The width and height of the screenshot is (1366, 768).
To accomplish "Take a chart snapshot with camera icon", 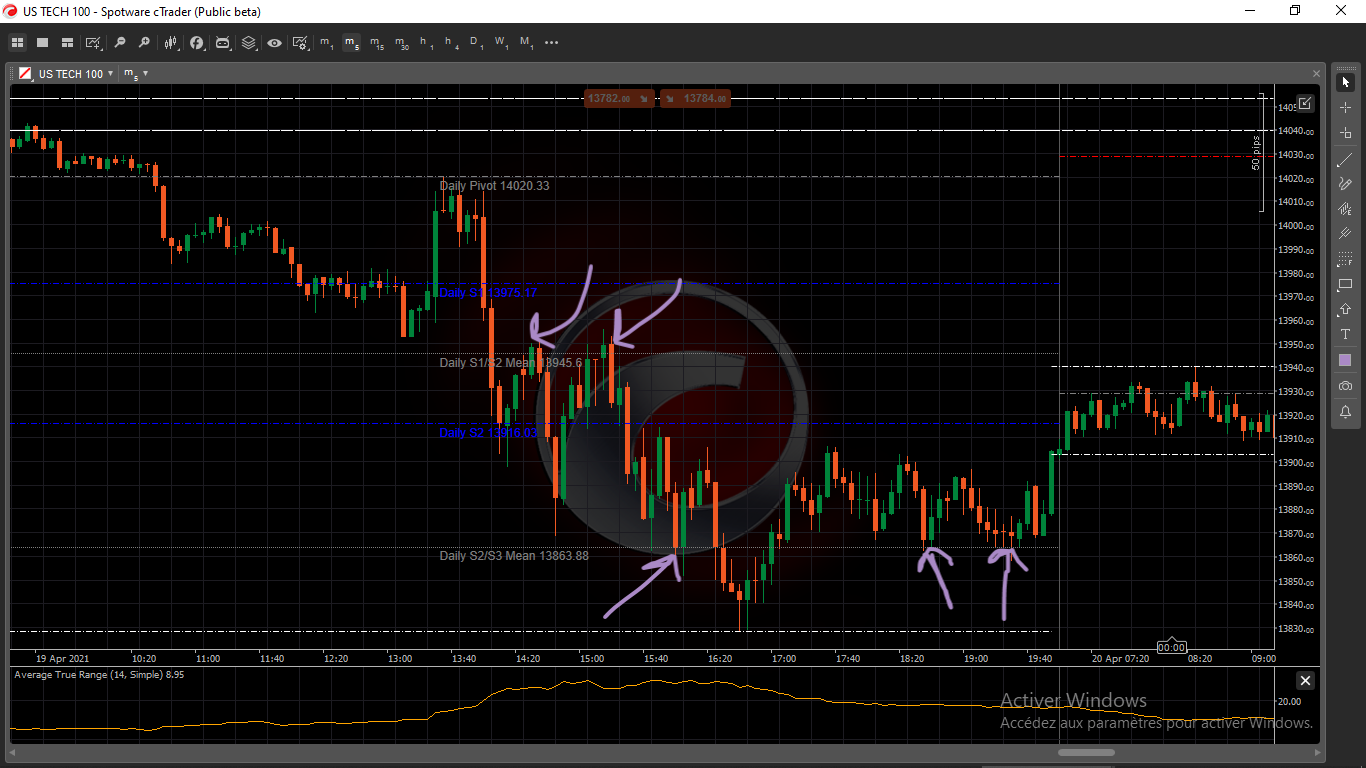I will point(1345,386).
